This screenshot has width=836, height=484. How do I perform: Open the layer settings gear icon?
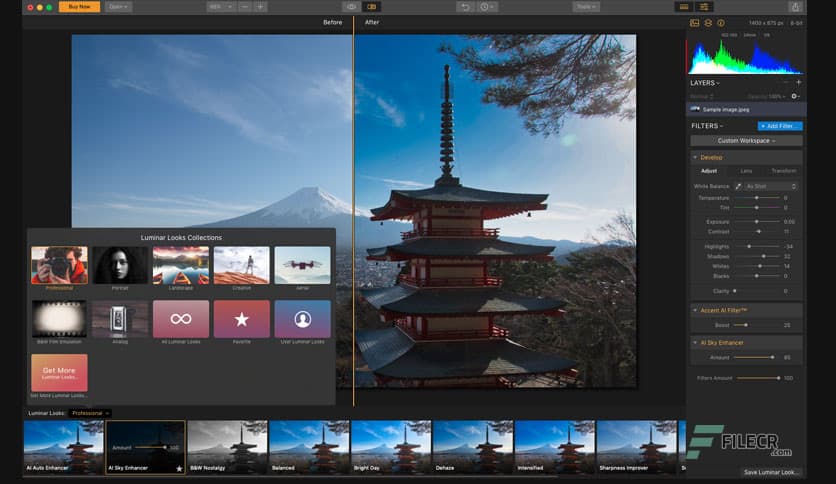coord(795,96)
